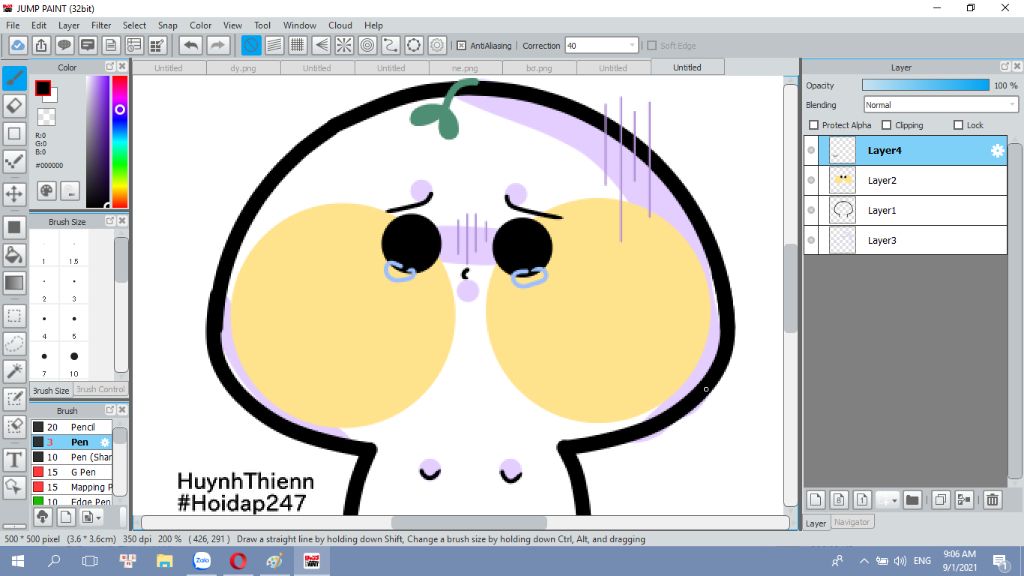
Task: Toggle visibility of Layer4
Action: (x=811, y=150)
